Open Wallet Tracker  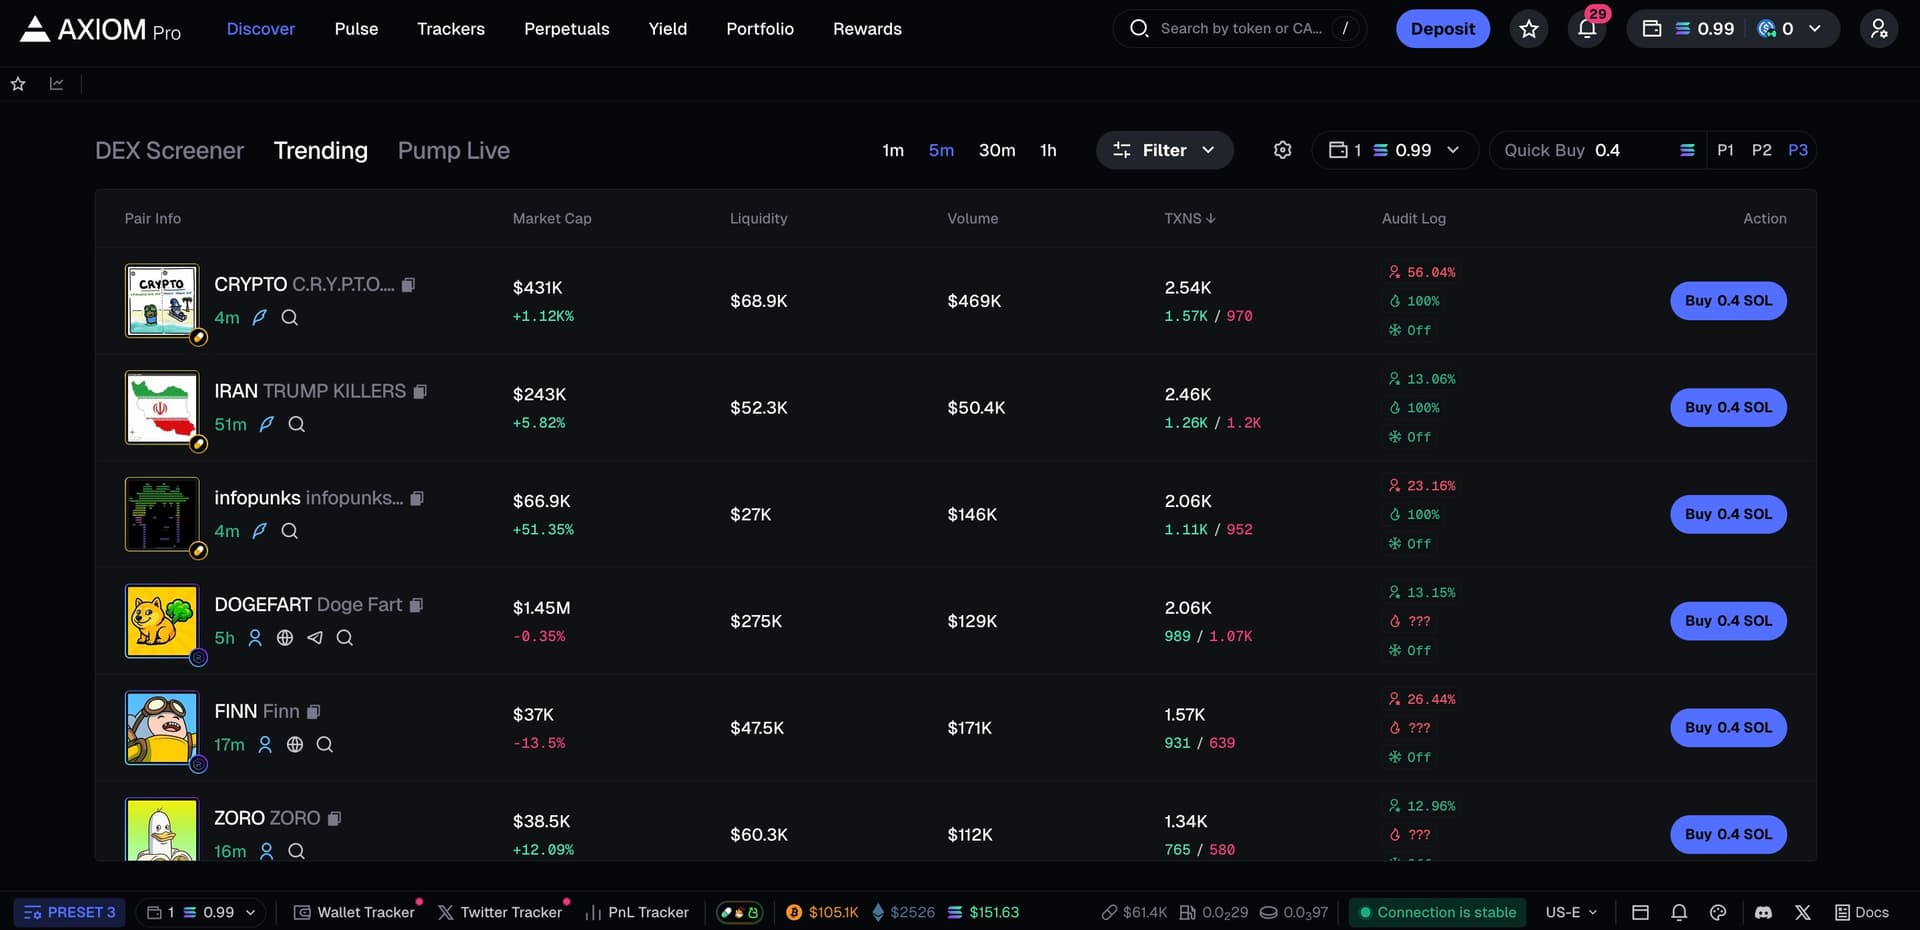tap(355, 912)
